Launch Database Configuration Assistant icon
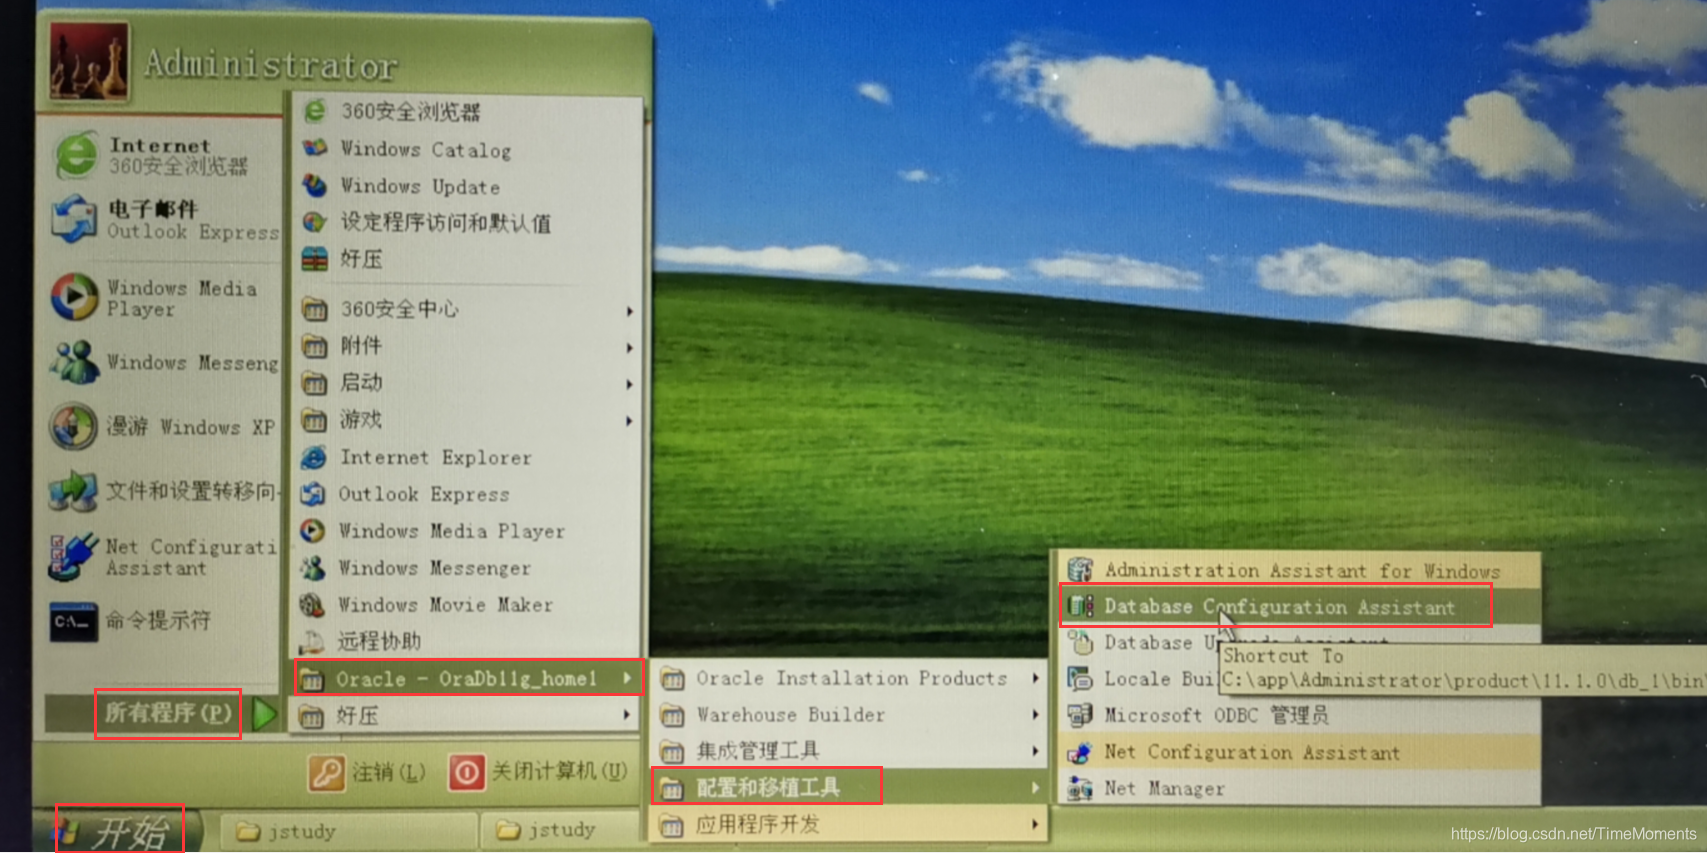 1080,606
